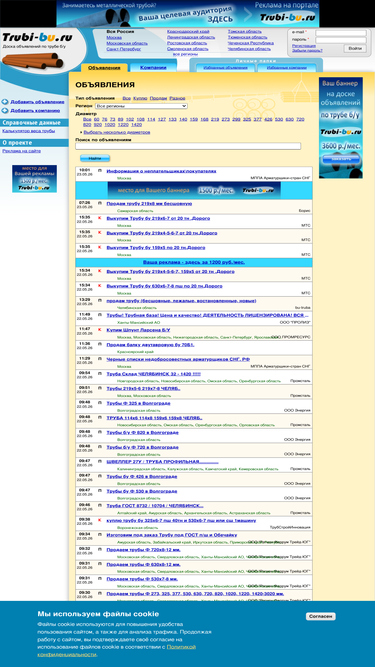Select diameter 219 filter link
Image resolution: width=375 pixels, height=667 pixels.
click(x=215, y=120)
